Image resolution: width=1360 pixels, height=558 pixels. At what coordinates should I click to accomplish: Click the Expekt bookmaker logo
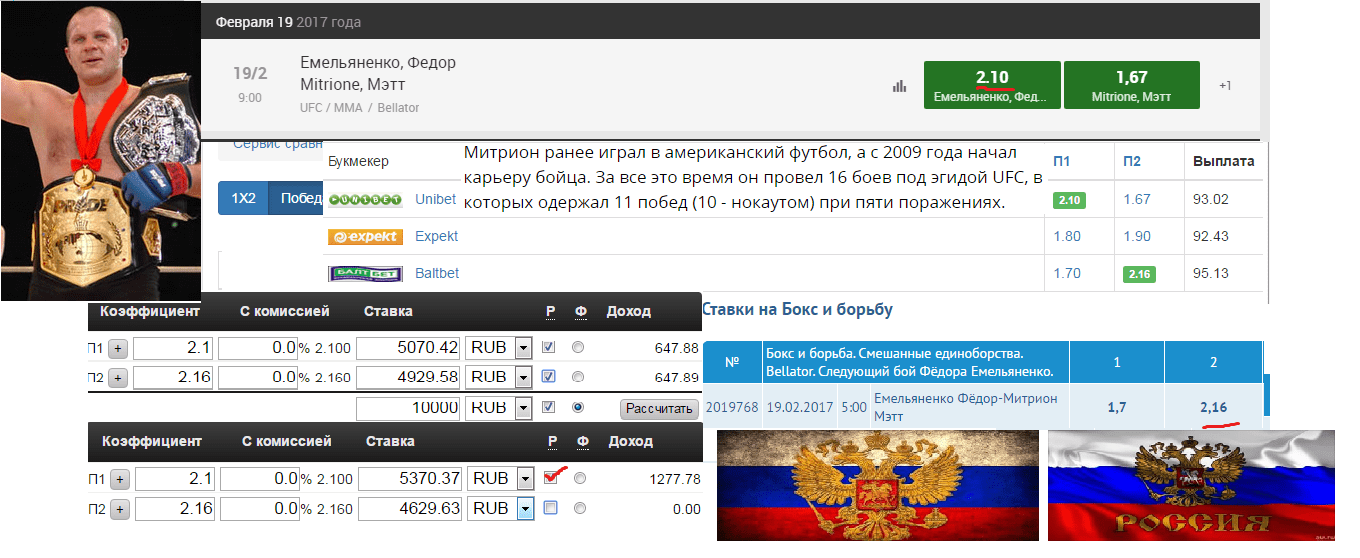coord(365,237)
